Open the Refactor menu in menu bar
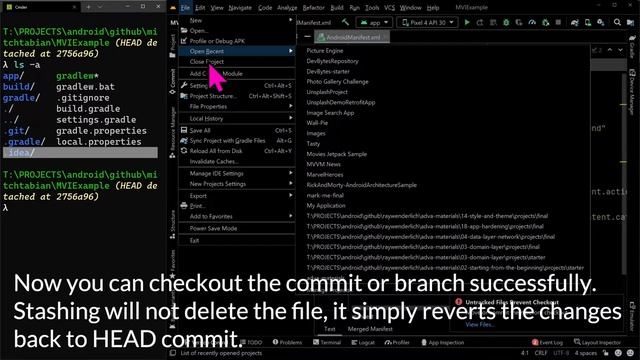The height and width of the screenshot is (360, 640). tap(313, 7)
